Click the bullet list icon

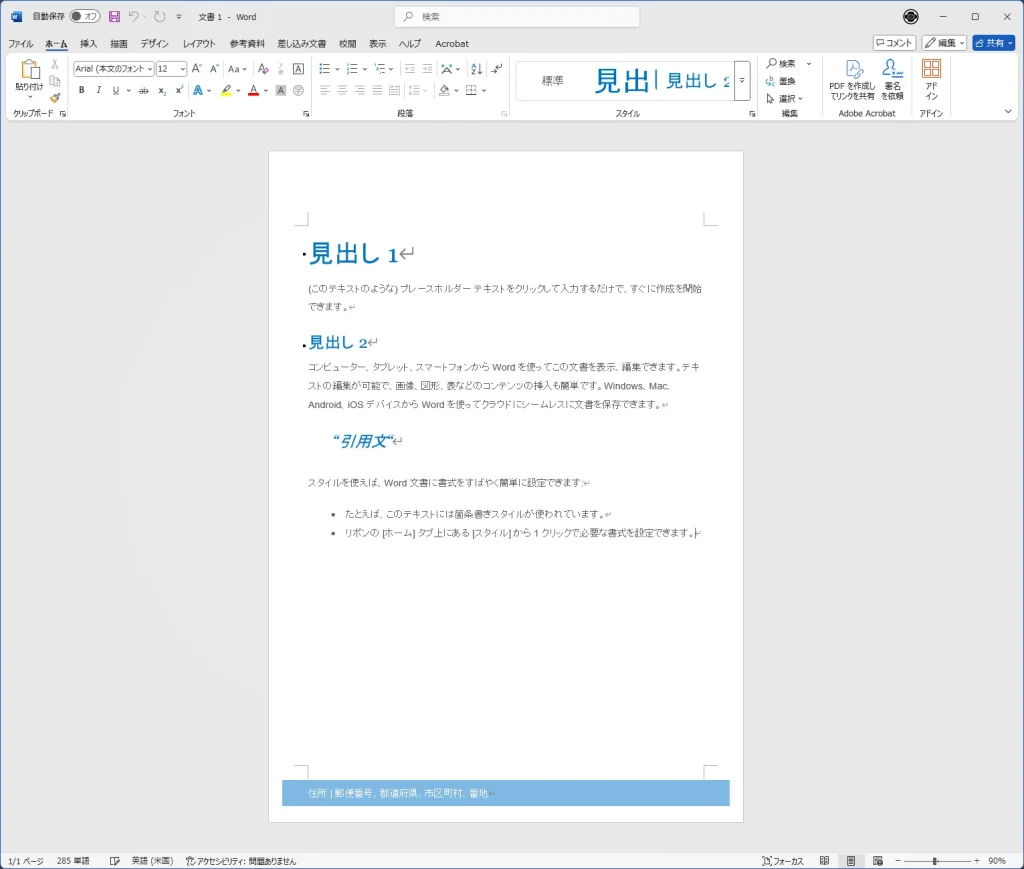(324, 69)
